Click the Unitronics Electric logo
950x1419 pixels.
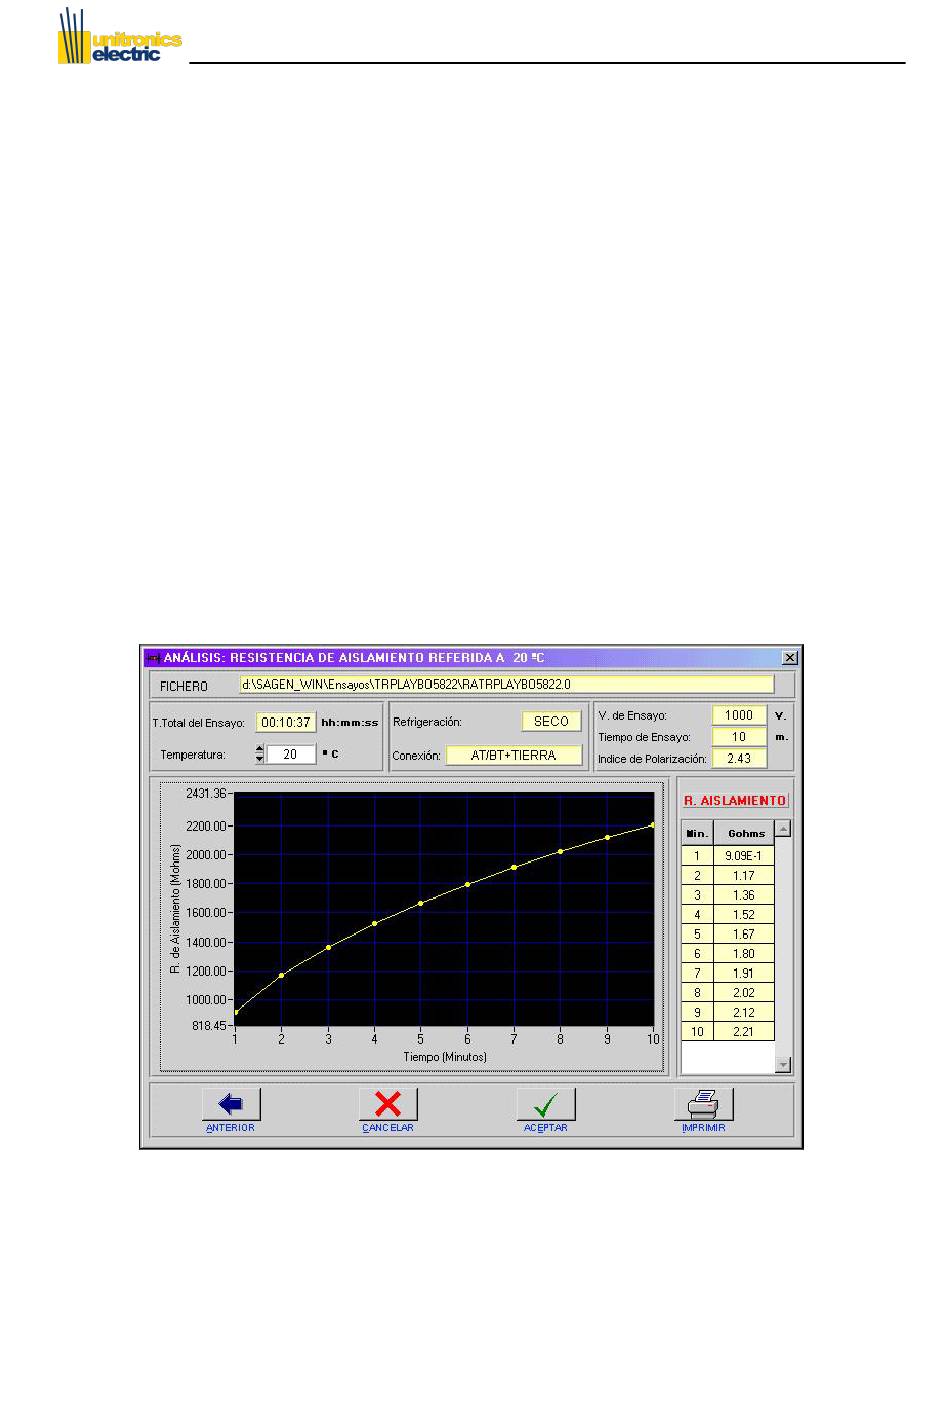(x=119, y=37)
